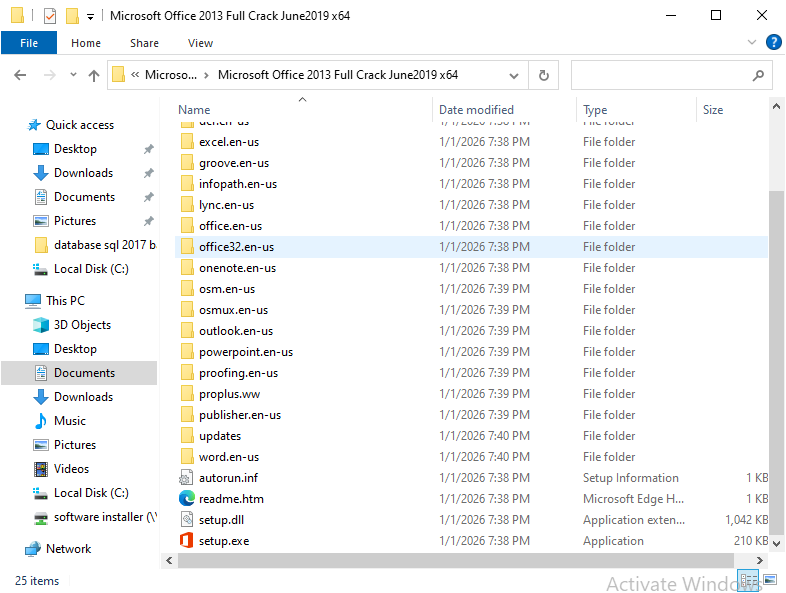The image size is (786, 593).
Task: Switch to Details view layout button
Action: click(x=748, y=580)
